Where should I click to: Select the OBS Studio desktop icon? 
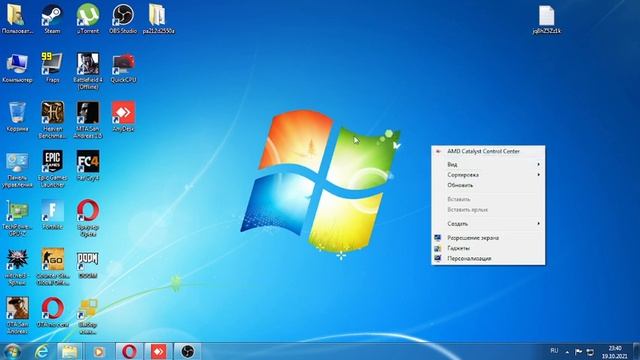[x=123, y=19]
